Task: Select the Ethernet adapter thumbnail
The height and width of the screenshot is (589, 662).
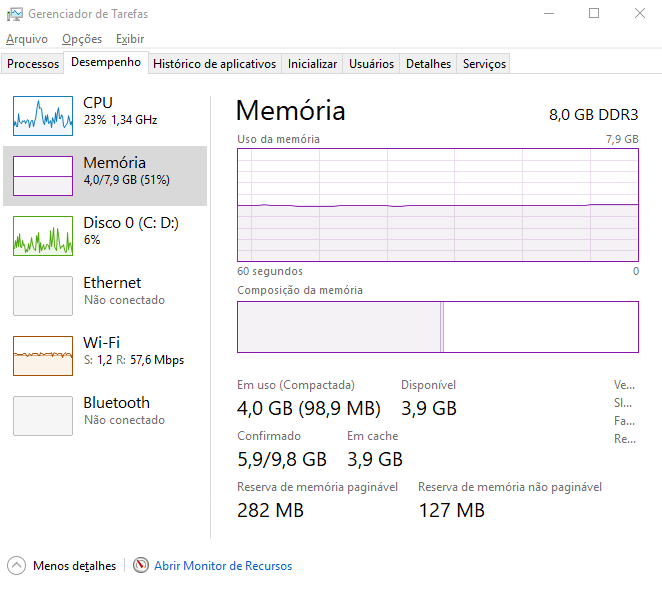Action: click(x=43, y=295)
